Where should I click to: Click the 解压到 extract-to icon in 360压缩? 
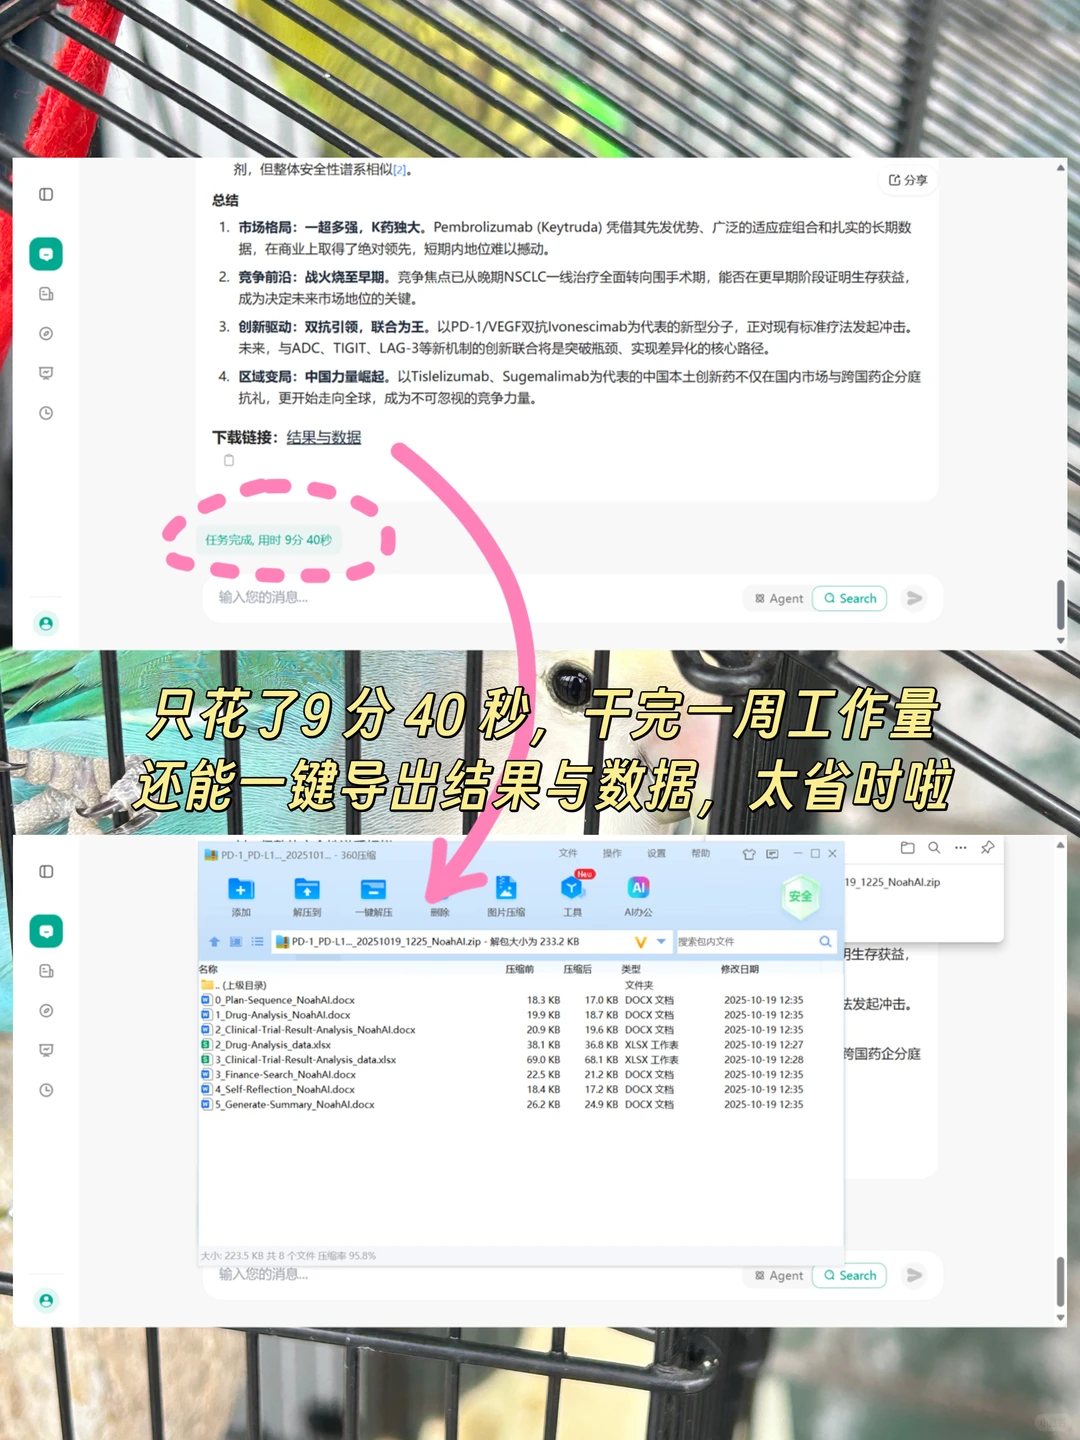point(307,896)
